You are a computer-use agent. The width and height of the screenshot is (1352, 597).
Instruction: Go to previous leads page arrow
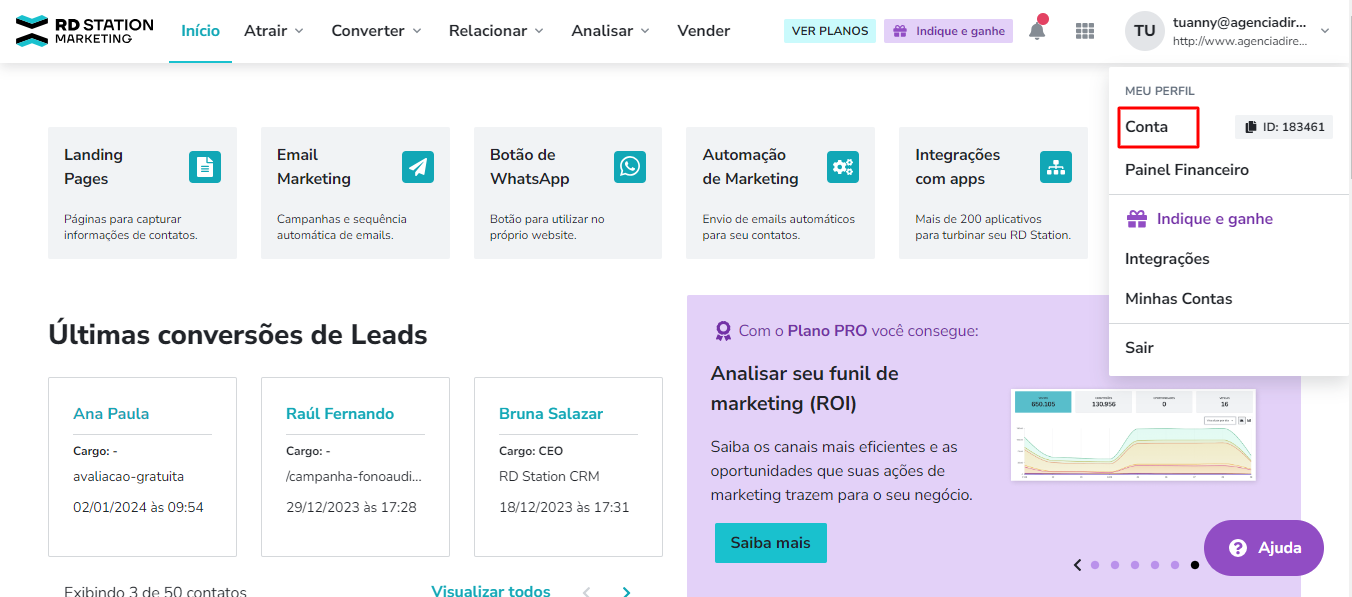[x=587, y=592]
